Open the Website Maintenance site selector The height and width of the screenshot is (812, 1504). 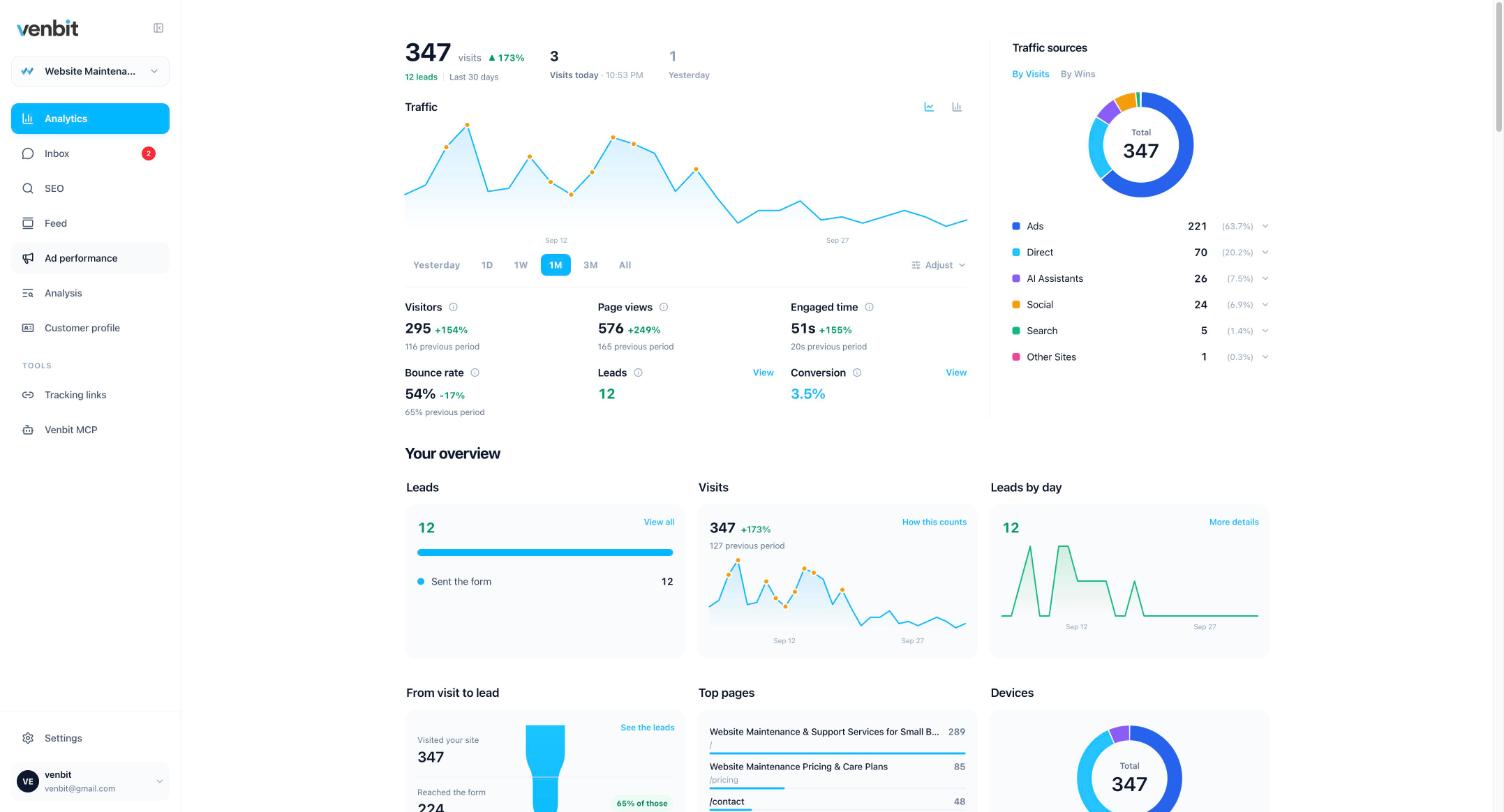[x=90, y=72]
